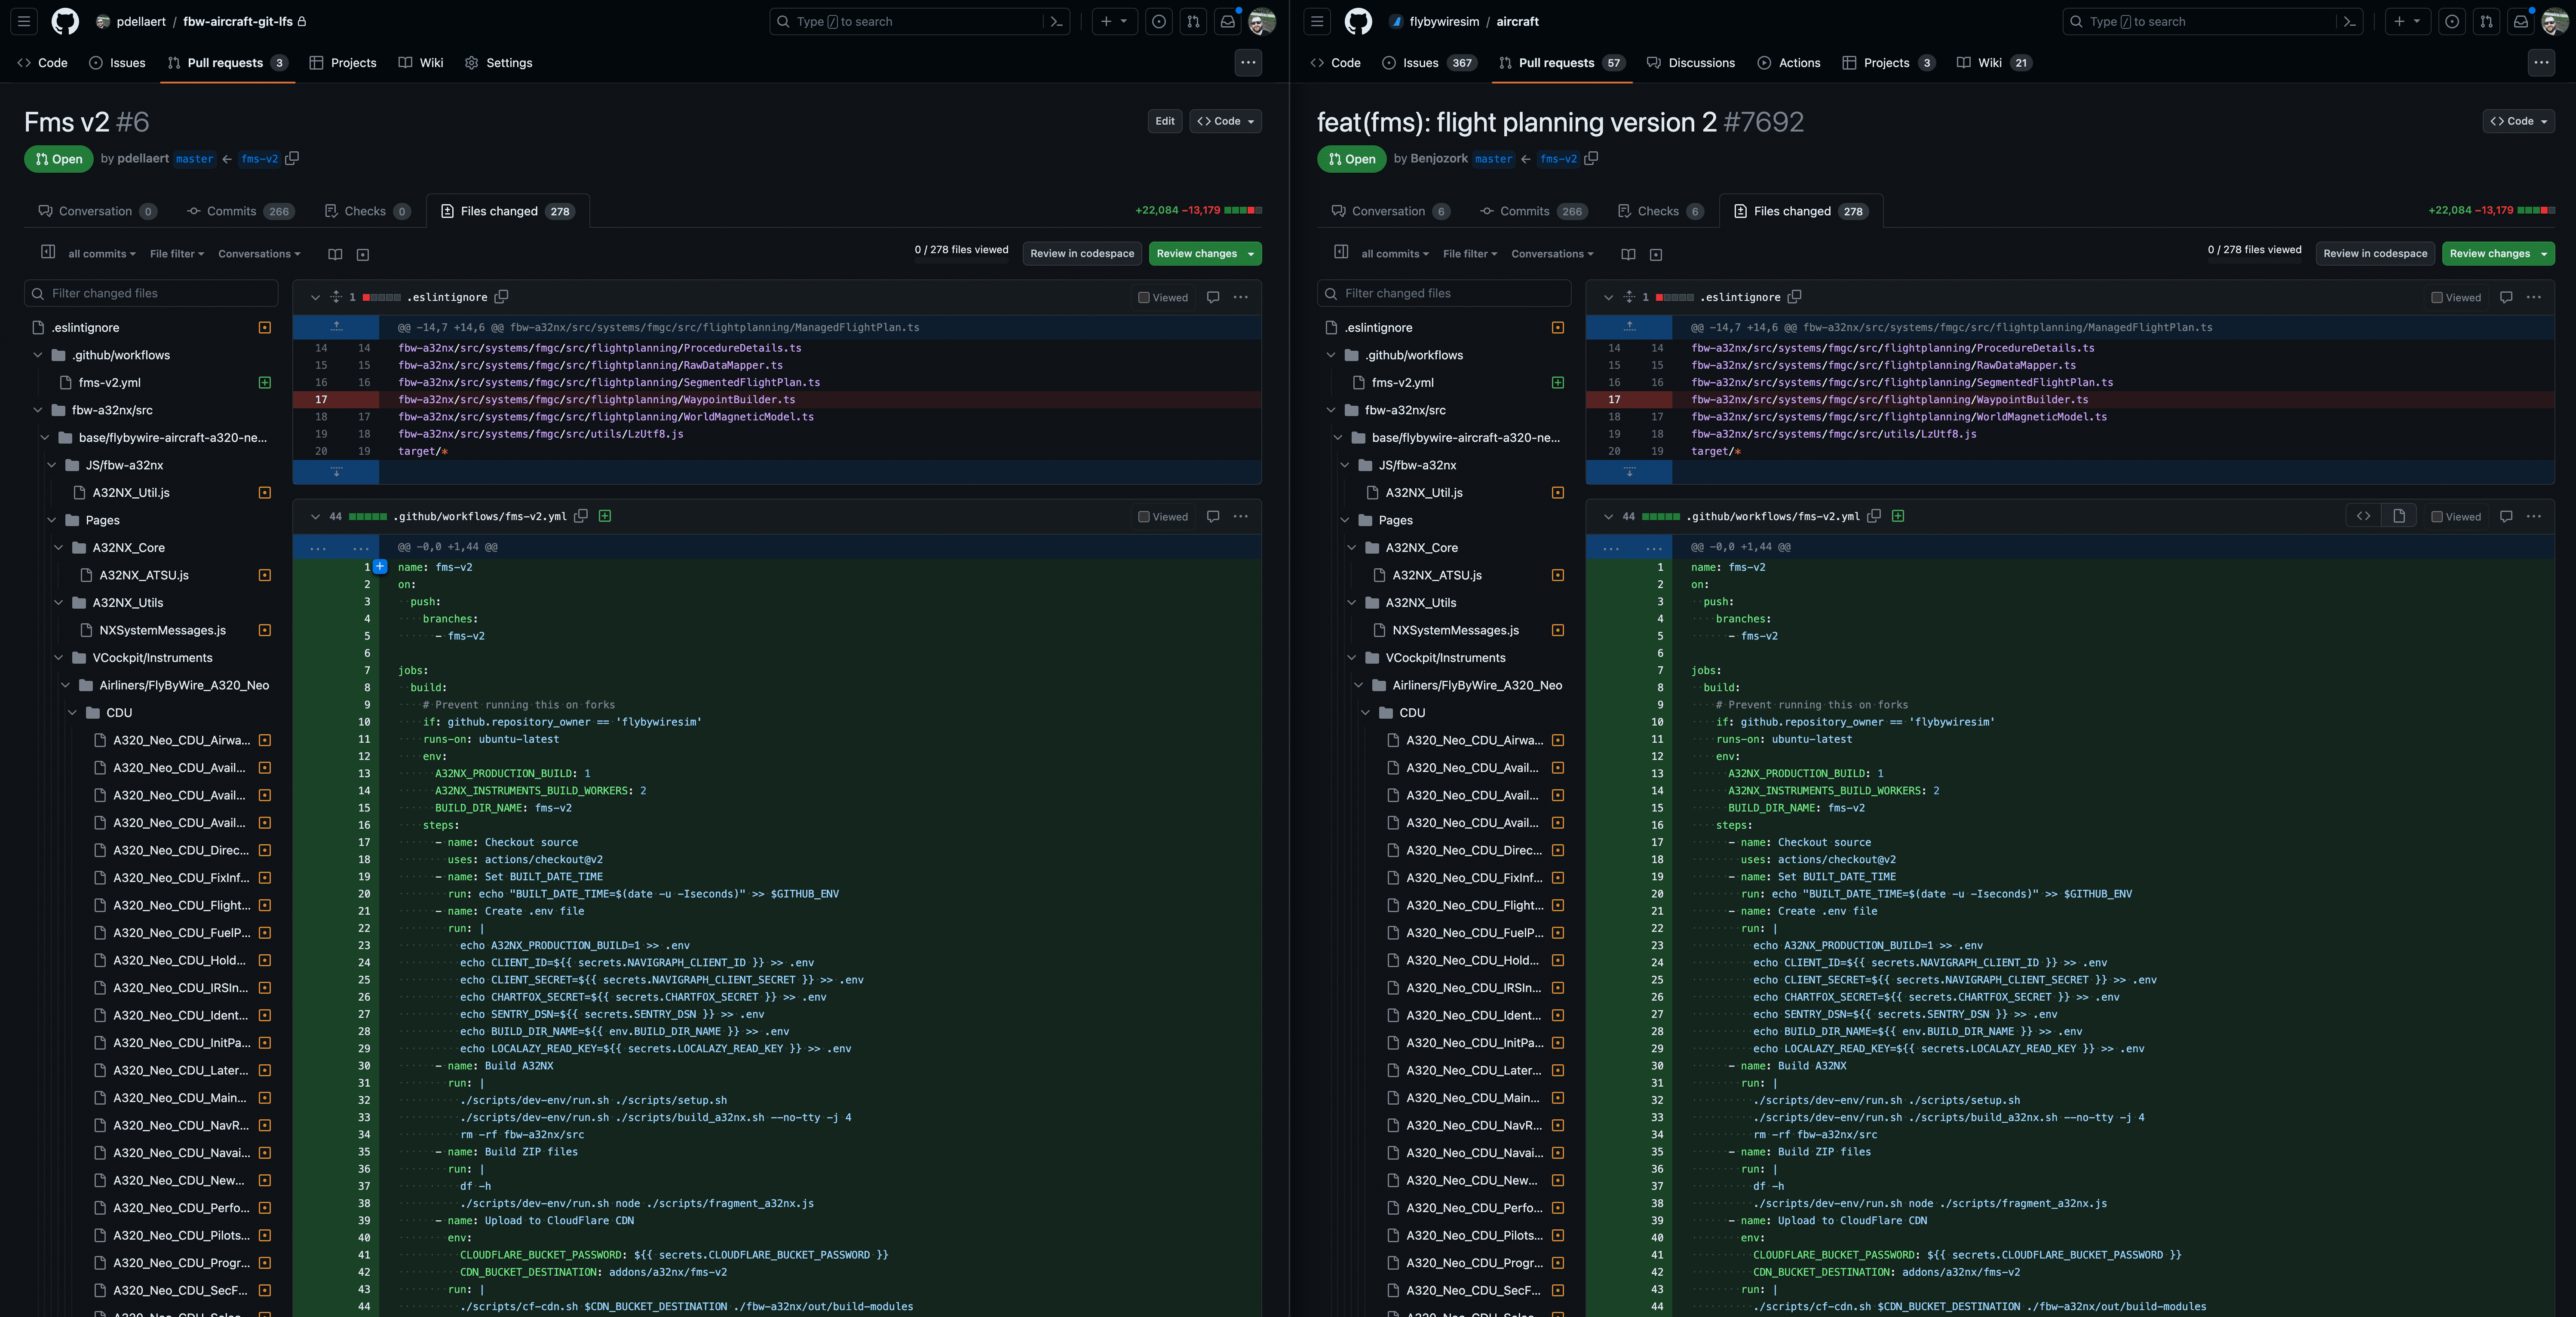Open the File filter dropdown in left pane
This screenshot has height=1317, width=2576.
[x=176, y=254]
